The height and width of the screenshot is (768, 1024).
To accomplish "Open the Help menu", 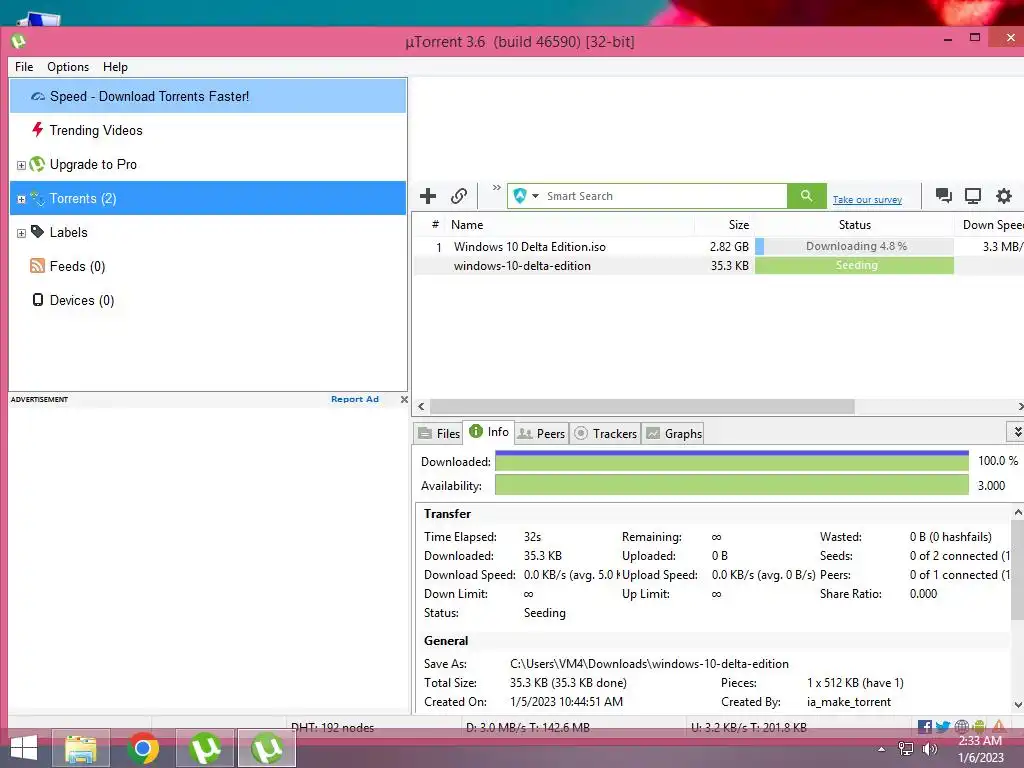I will (x=115, y=67).
